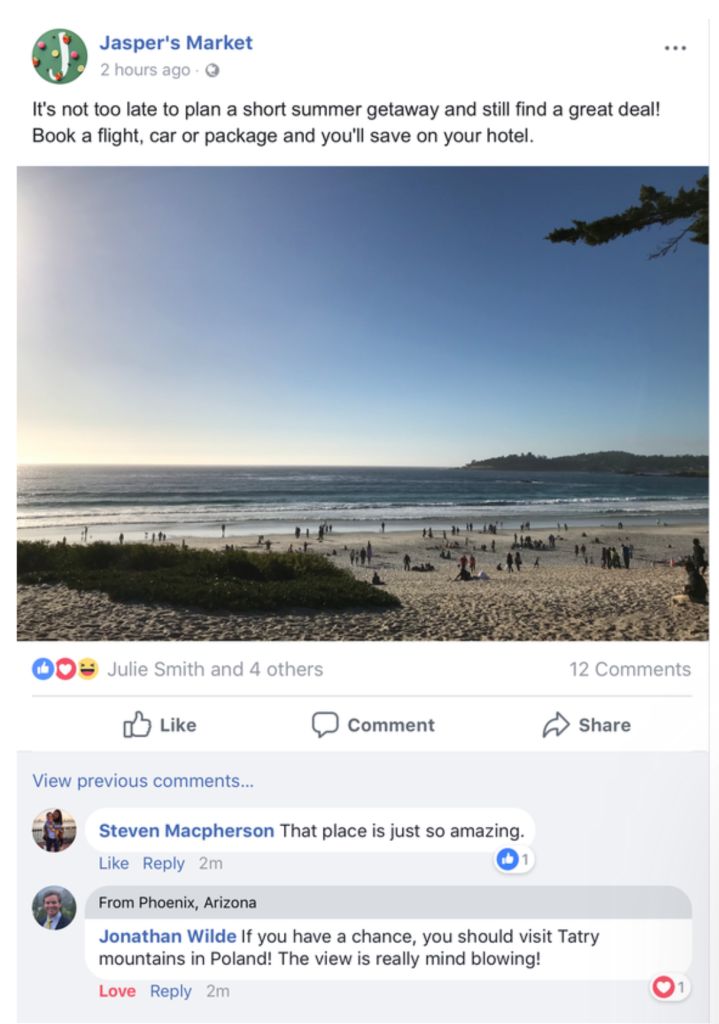Image resolution: width=719 pixels, height=1024 pixels.
Task: Click the Comment speech bubble button
Action: (373, 725)
